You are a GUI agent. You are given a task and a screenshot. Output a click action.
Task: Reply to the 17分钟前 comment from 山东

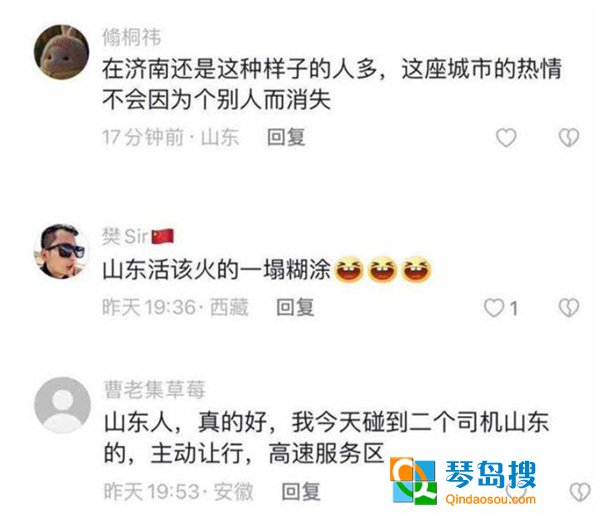pyautogui.click(x=286, y=137)
